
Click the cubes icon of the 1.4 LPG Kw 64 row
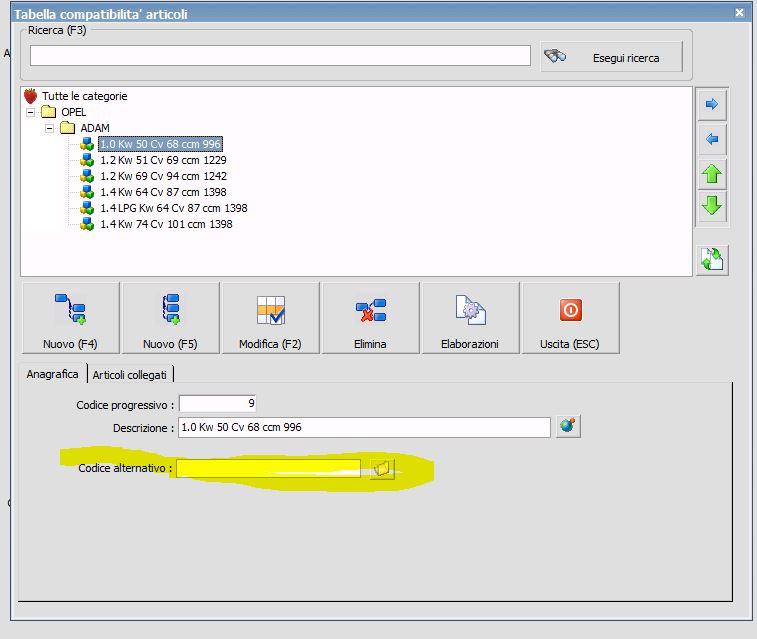click(87, 208)
